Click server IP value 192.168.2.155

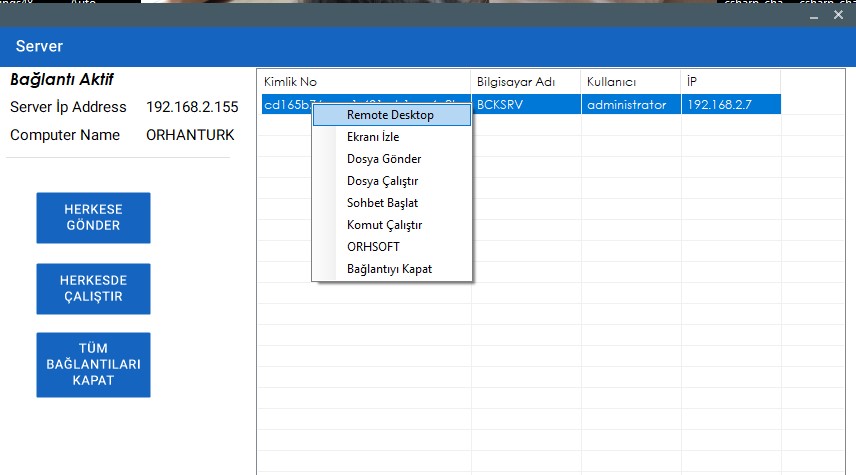[x=192, y=107]
